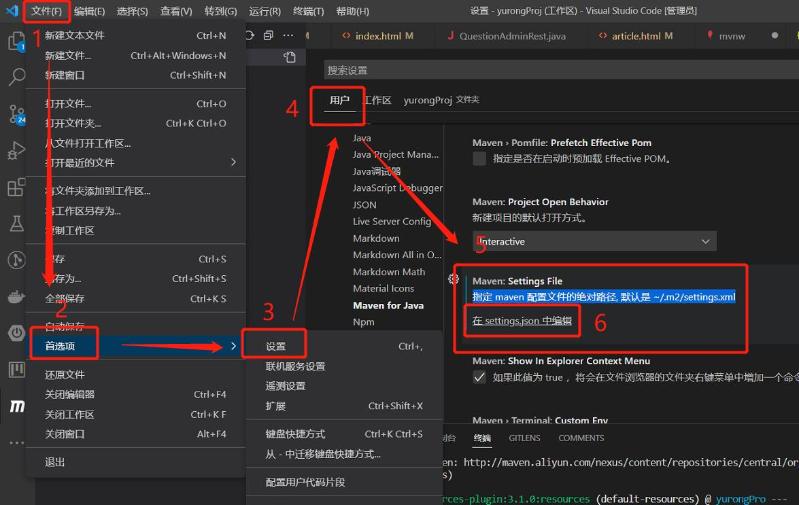Focus the 搜索设置 search box
The image size is (799, 505).
click(561, 70)
